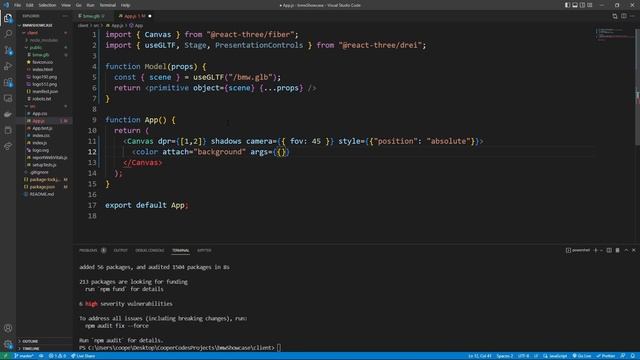
Task: Switch to the Output panel tab
Action: click(120, 250)
